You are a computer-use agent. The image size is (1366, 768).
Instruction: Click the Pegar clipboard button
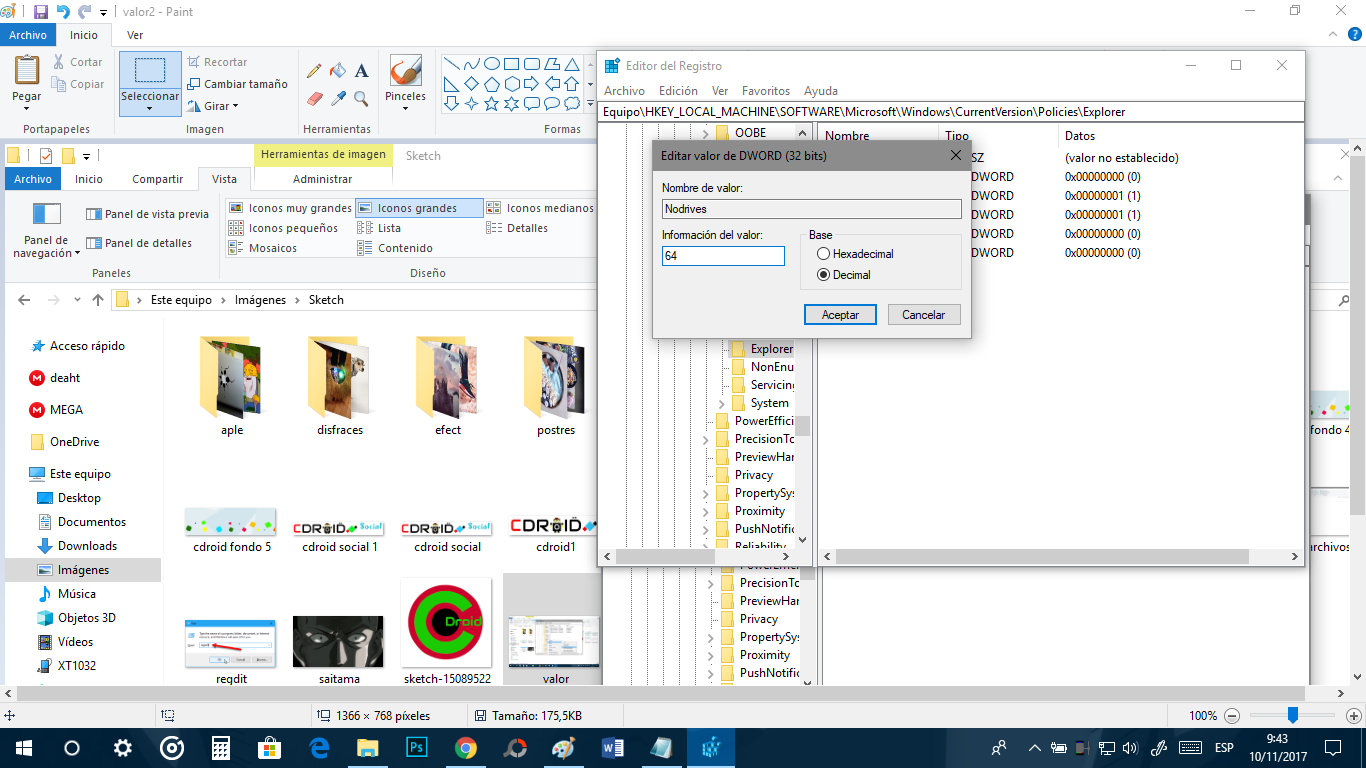[27, 78]
